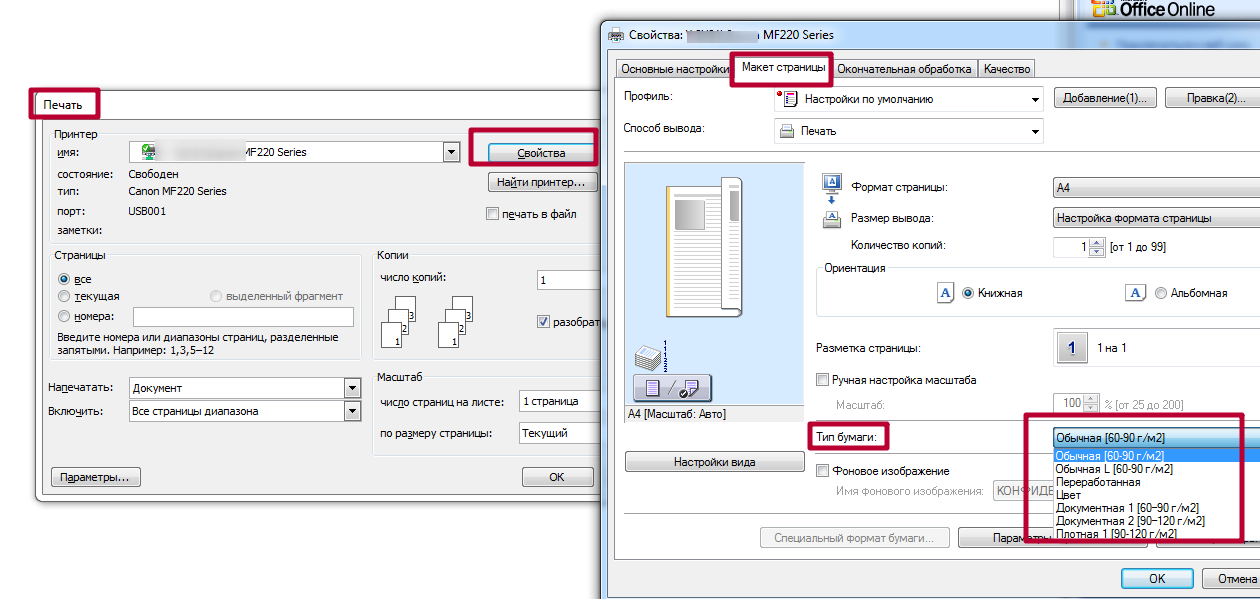Click the preview settings toggle icon button
This screenshot has height=599, width=1260.
coord(672,387)
